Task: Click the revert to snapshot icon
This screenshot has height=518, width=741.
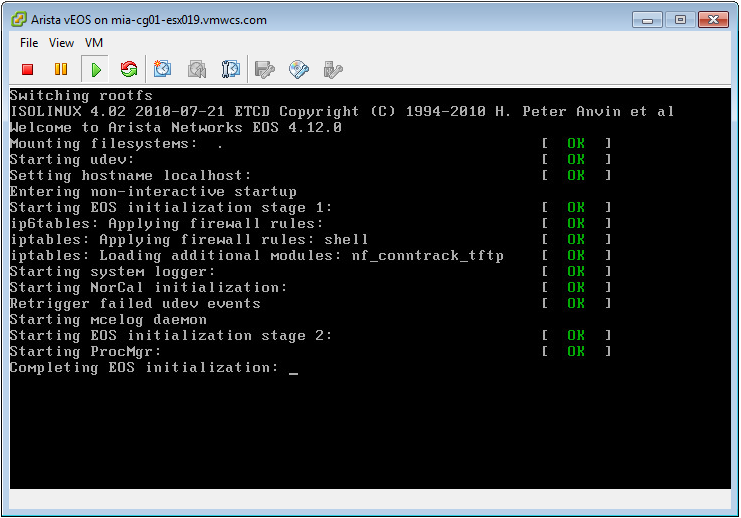Action: [x=197, y=69]
